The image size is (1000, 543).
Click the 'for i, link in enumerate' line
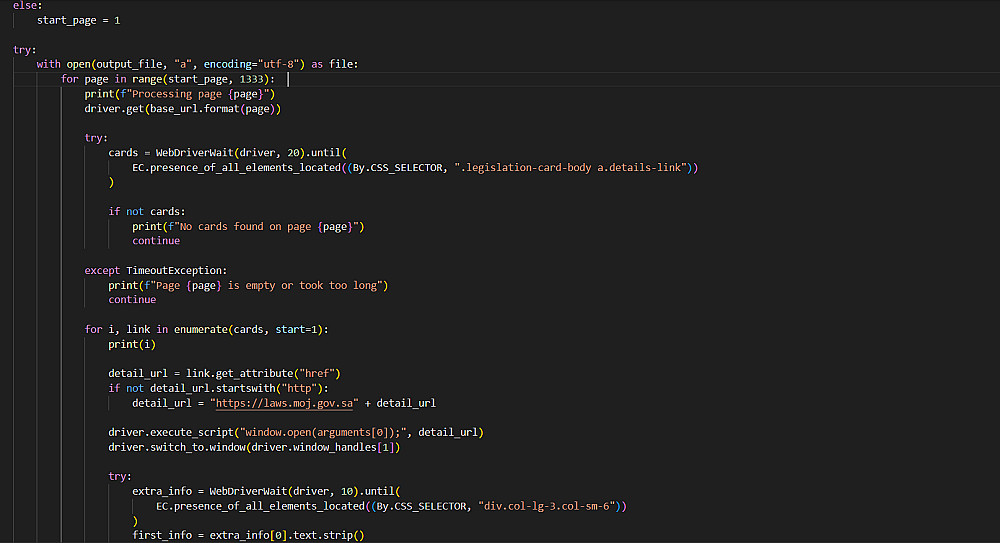[207, 329]
